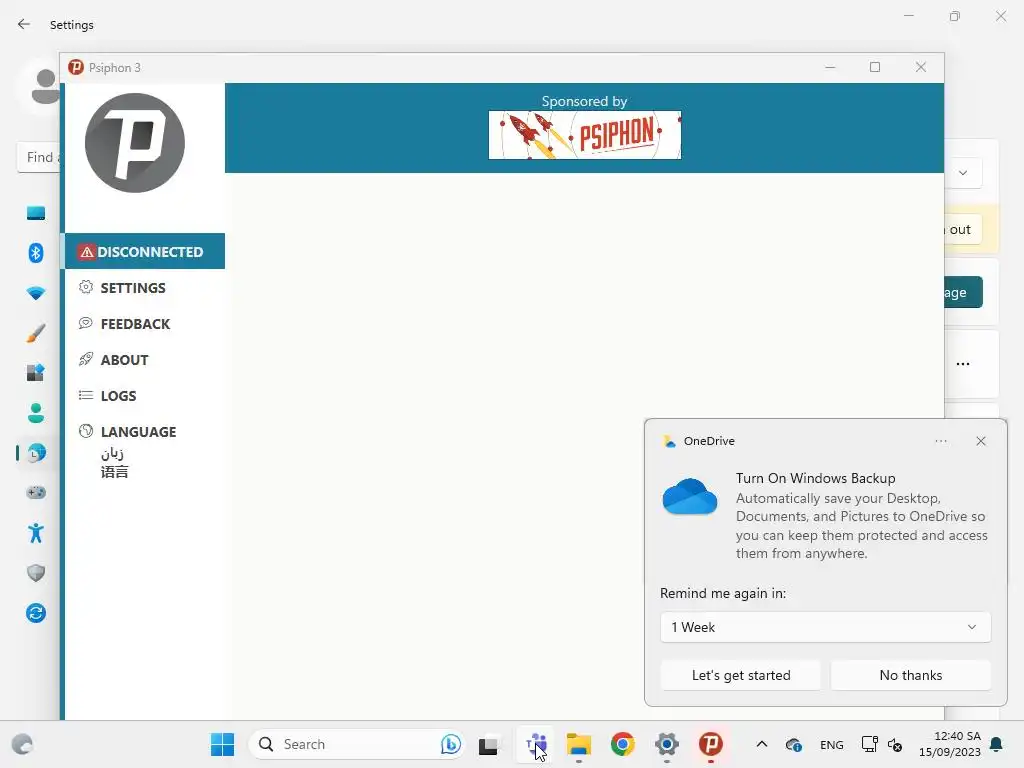Image resolution: width=1024 pixels, height=768 pixels.
Task: Click the list icon beside Logs
Action: [86, 395]
